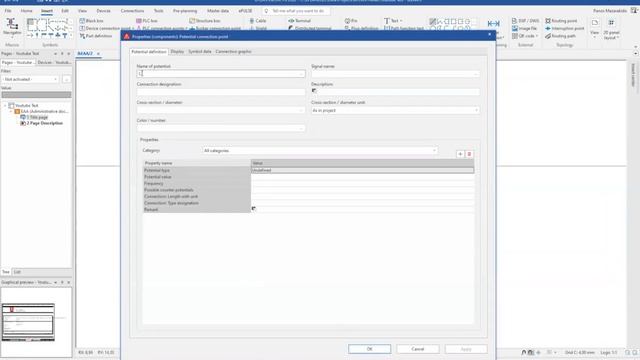The image size is (640, 360).
Task: Click the dimensioning icon in the ribbon
Action: (x=493, y=24)
